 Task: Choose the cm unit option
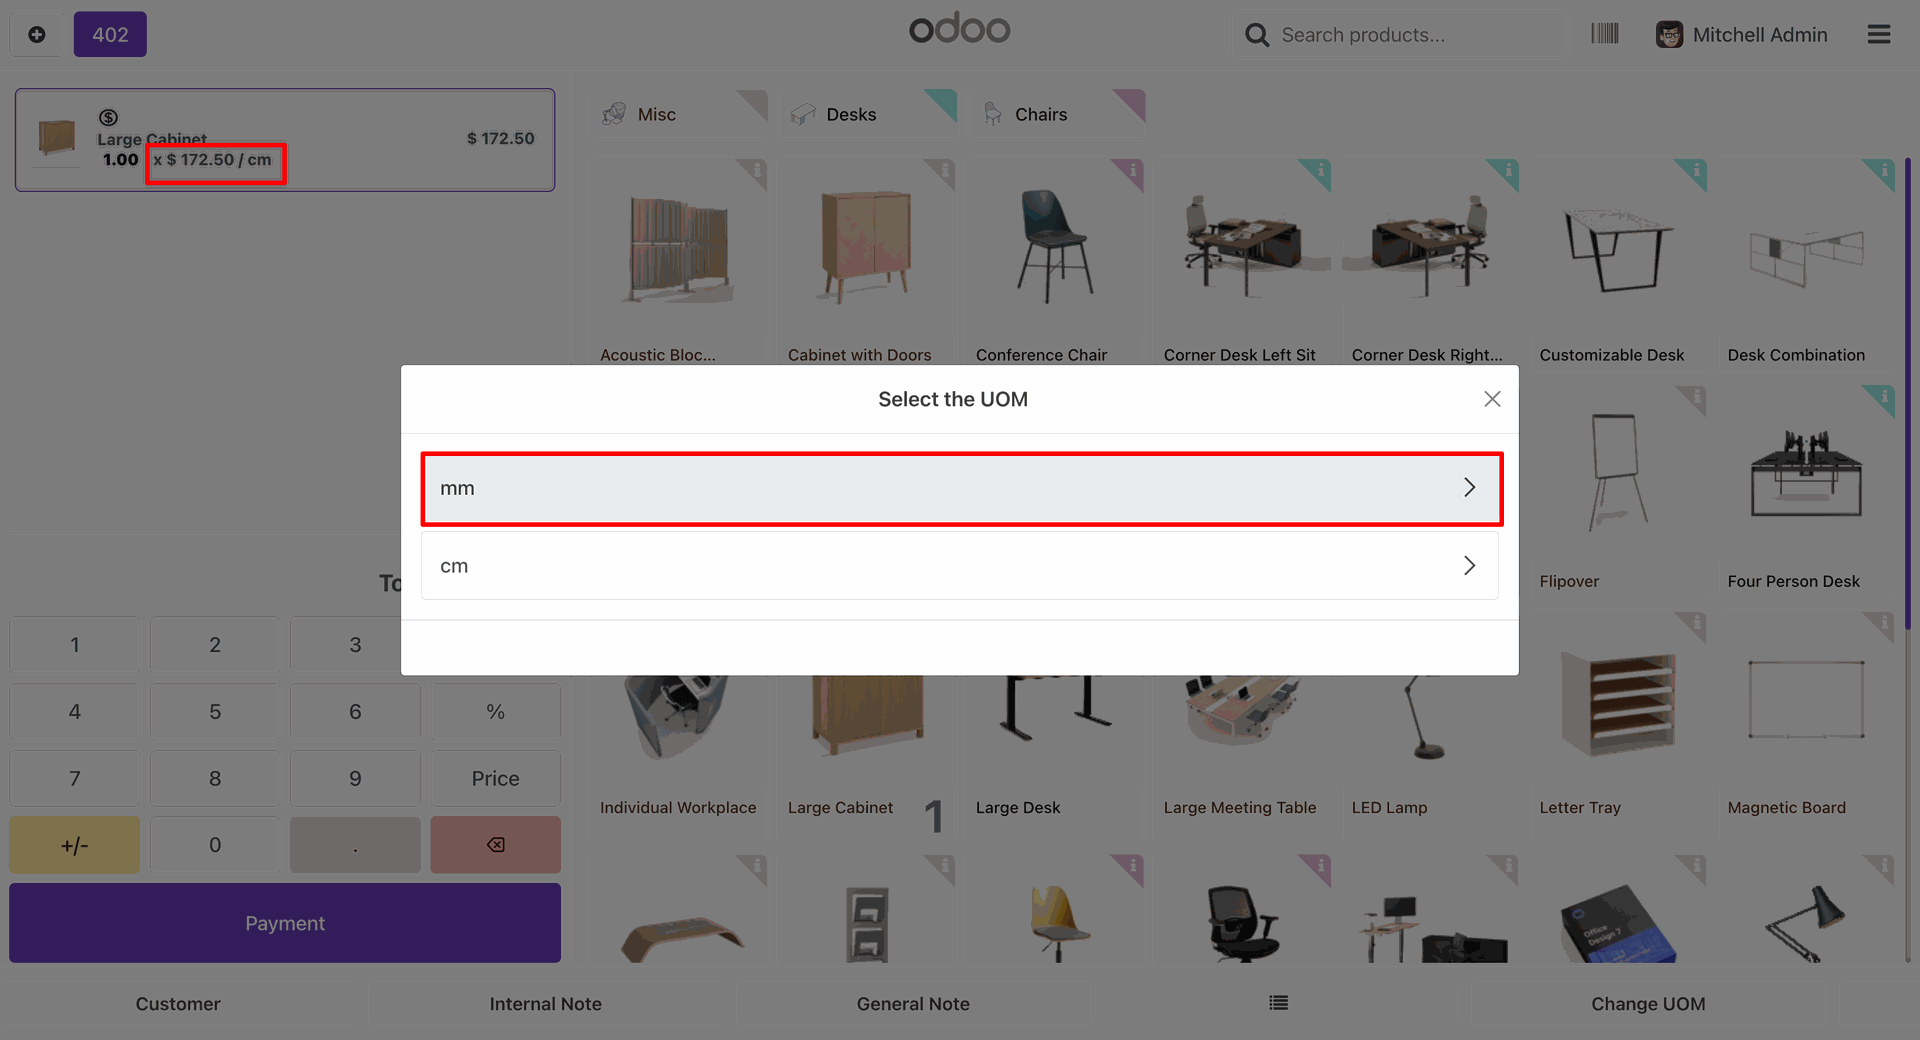pyautogui.click(x=959, y=566)
